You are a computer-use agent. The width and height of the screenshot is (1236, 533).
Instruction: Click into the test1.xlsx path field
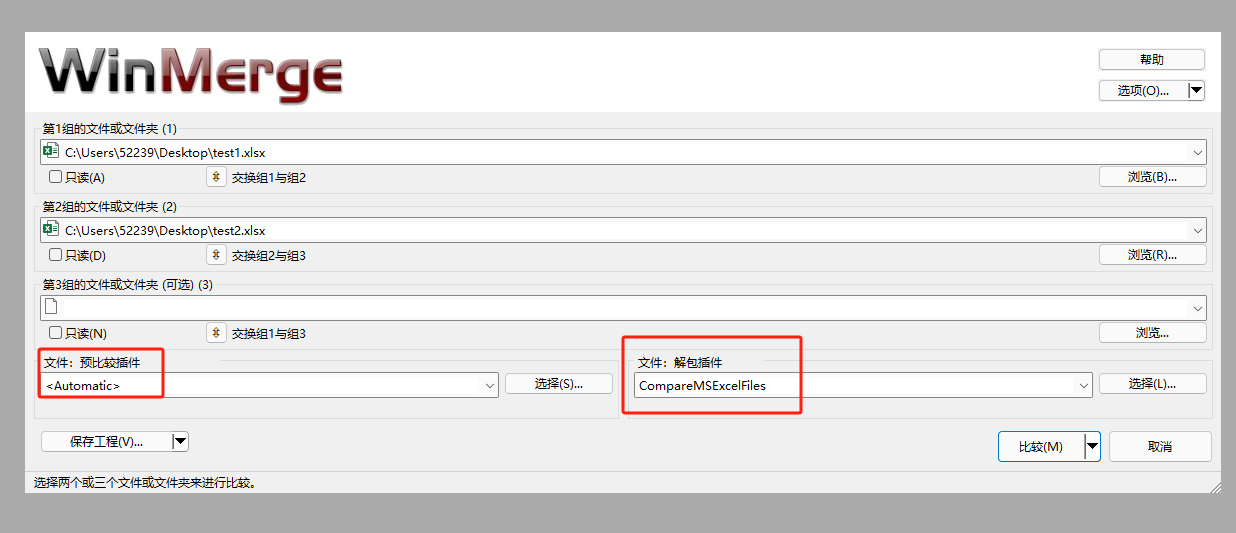pos(623,152)
